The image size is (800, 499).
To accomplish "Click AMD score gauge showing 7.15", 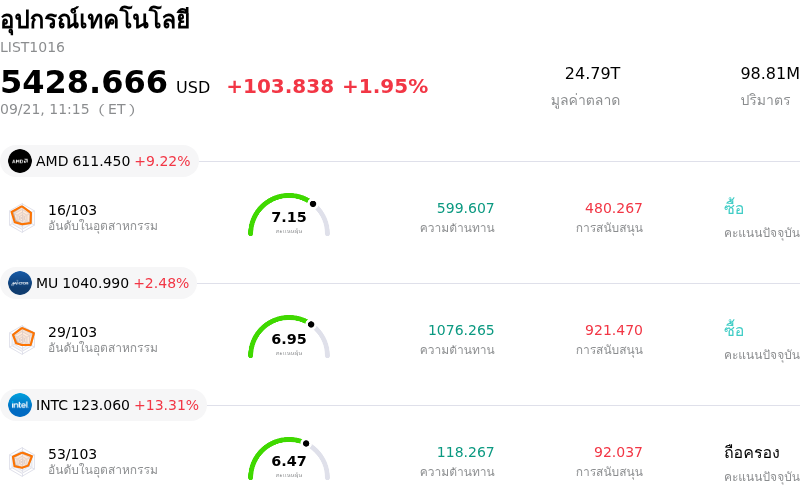I will (289, 215).
